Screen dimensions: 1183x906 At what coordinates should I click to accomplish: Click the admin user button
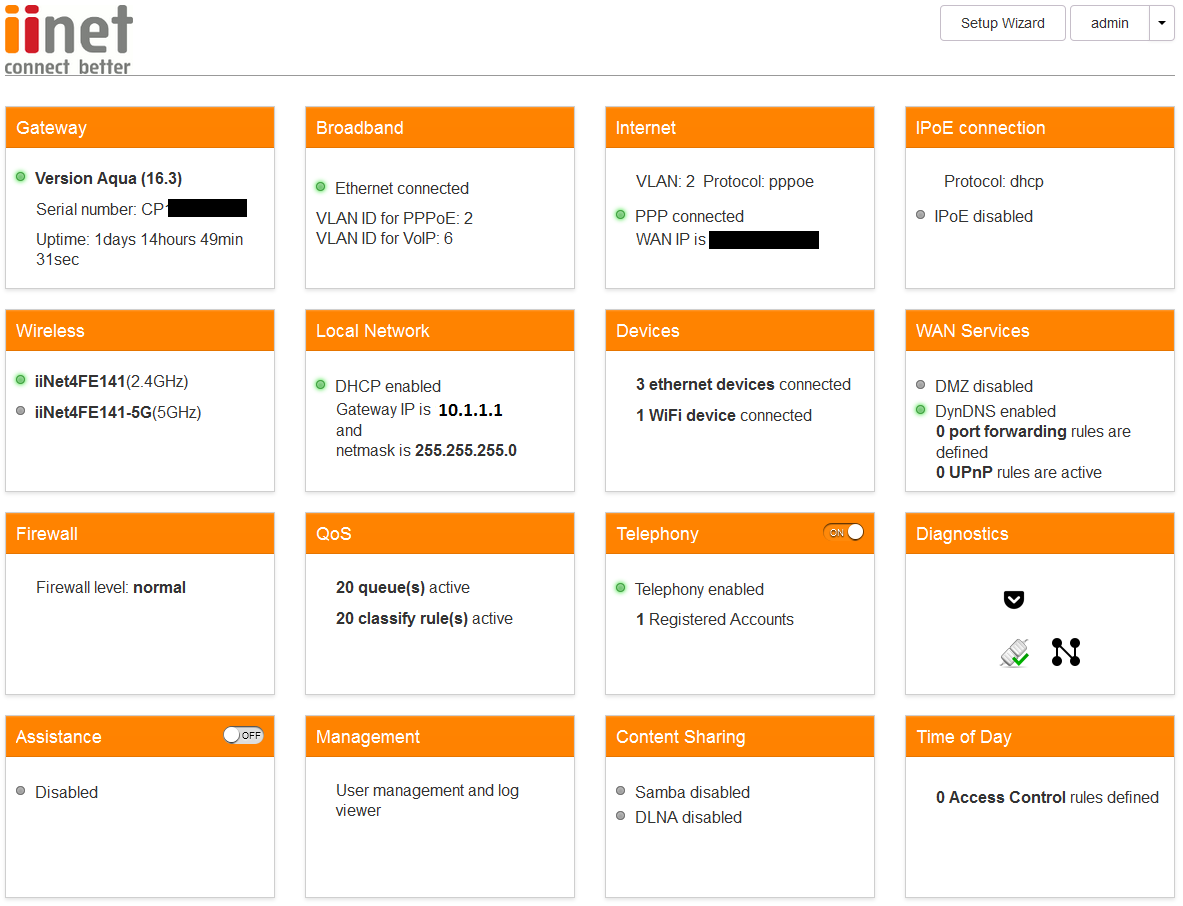click(1110, 23)
